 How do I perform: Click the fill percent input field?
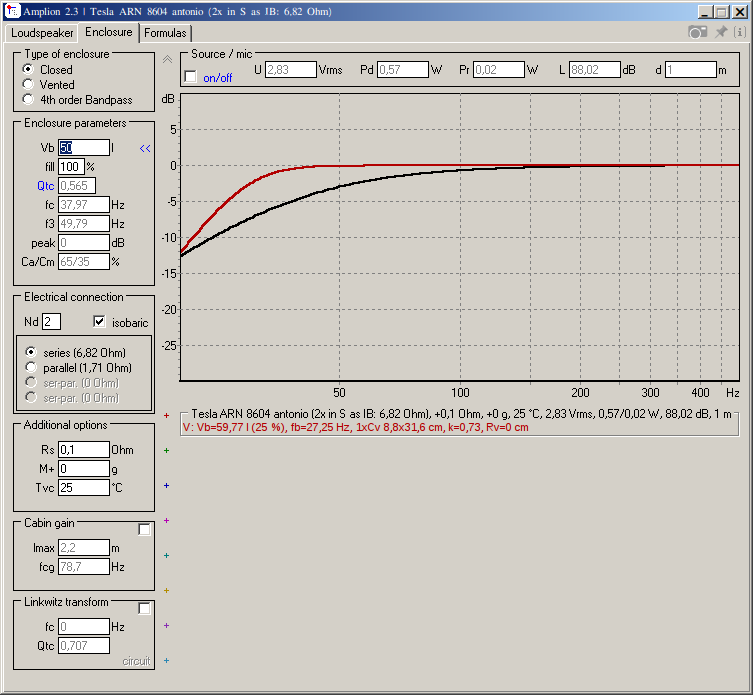[71, 167]
